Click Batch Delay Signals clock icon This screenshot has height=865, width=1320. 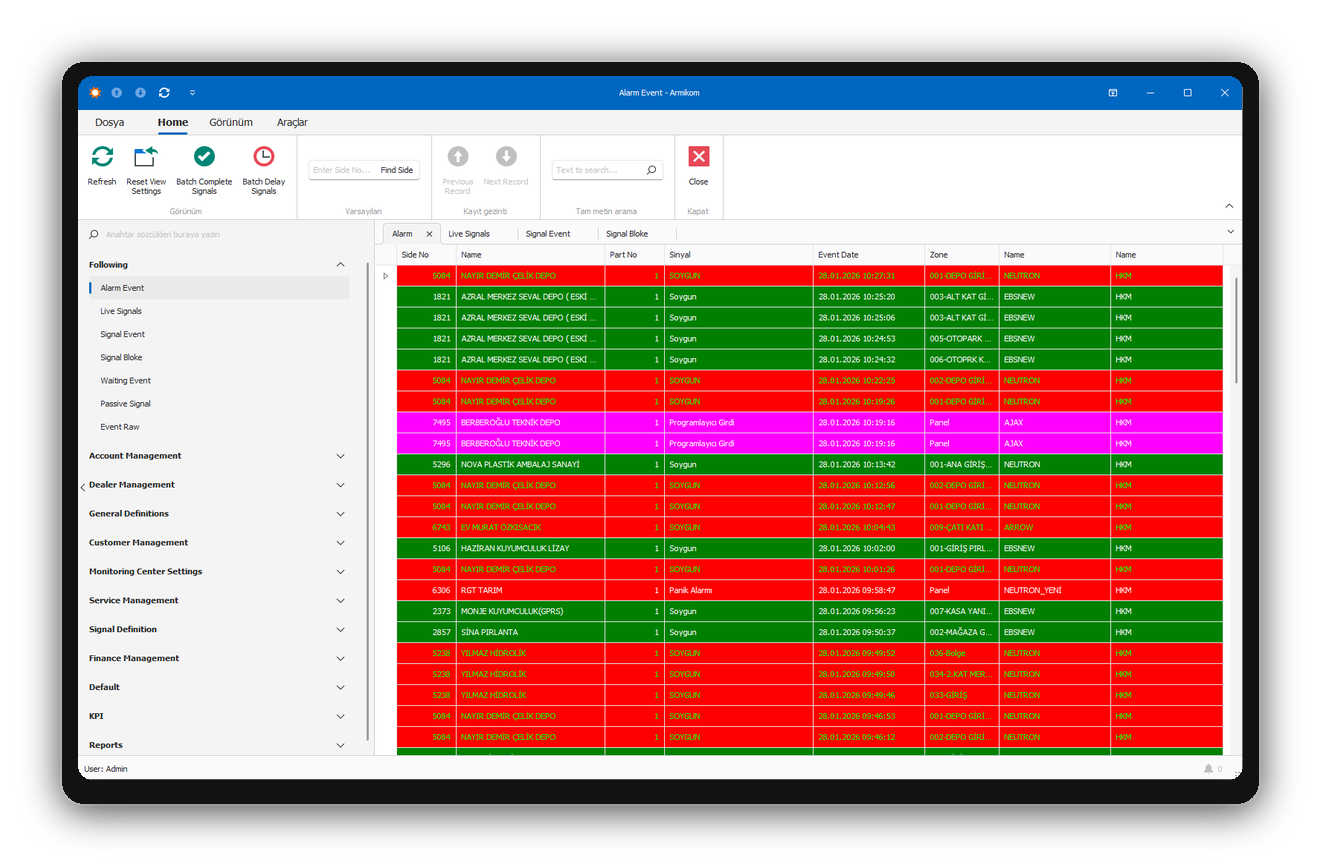(x=263, y=156)
